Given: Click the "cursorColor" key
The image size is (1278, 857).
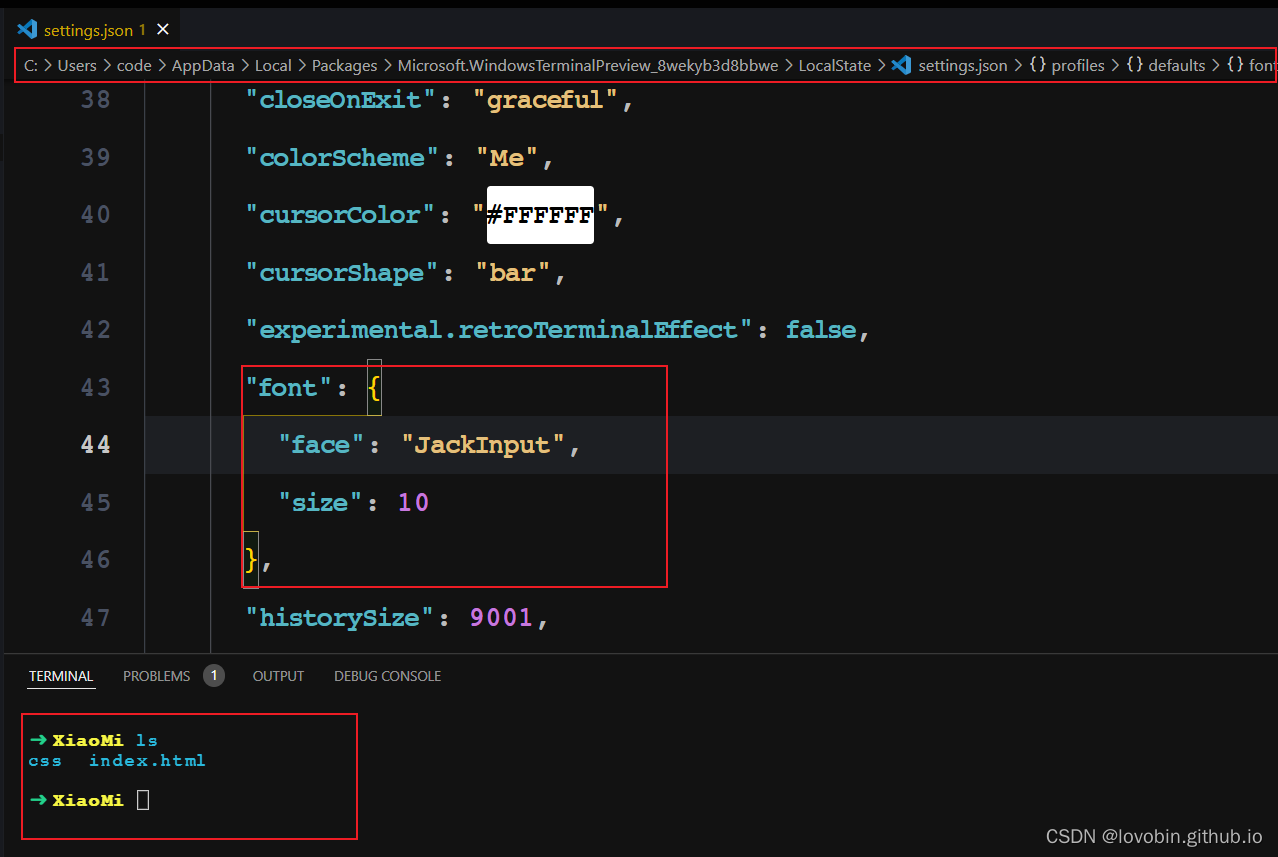Looking at the screenshot, I should click(342, 215).
